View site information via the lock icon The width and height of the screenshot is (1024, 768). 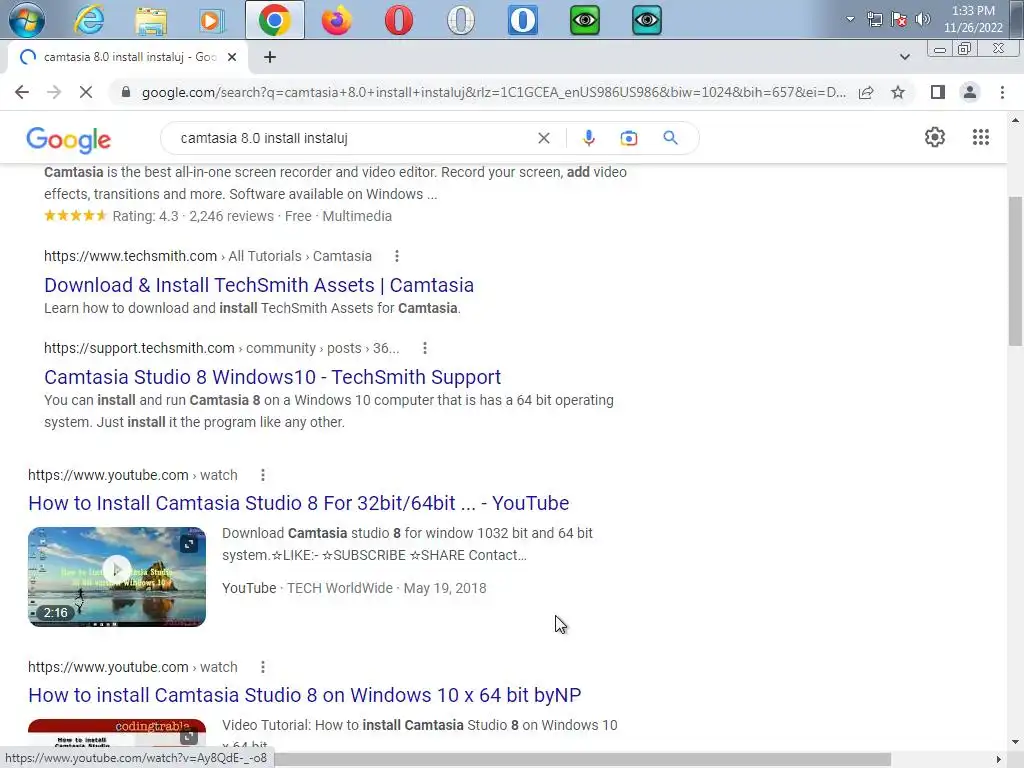(126, 92)
